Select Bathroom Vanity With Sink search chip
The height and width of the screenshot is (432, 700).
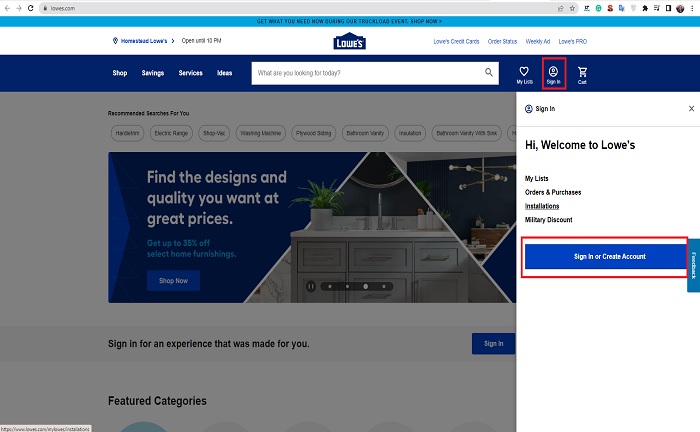click(x=467, y=133)
